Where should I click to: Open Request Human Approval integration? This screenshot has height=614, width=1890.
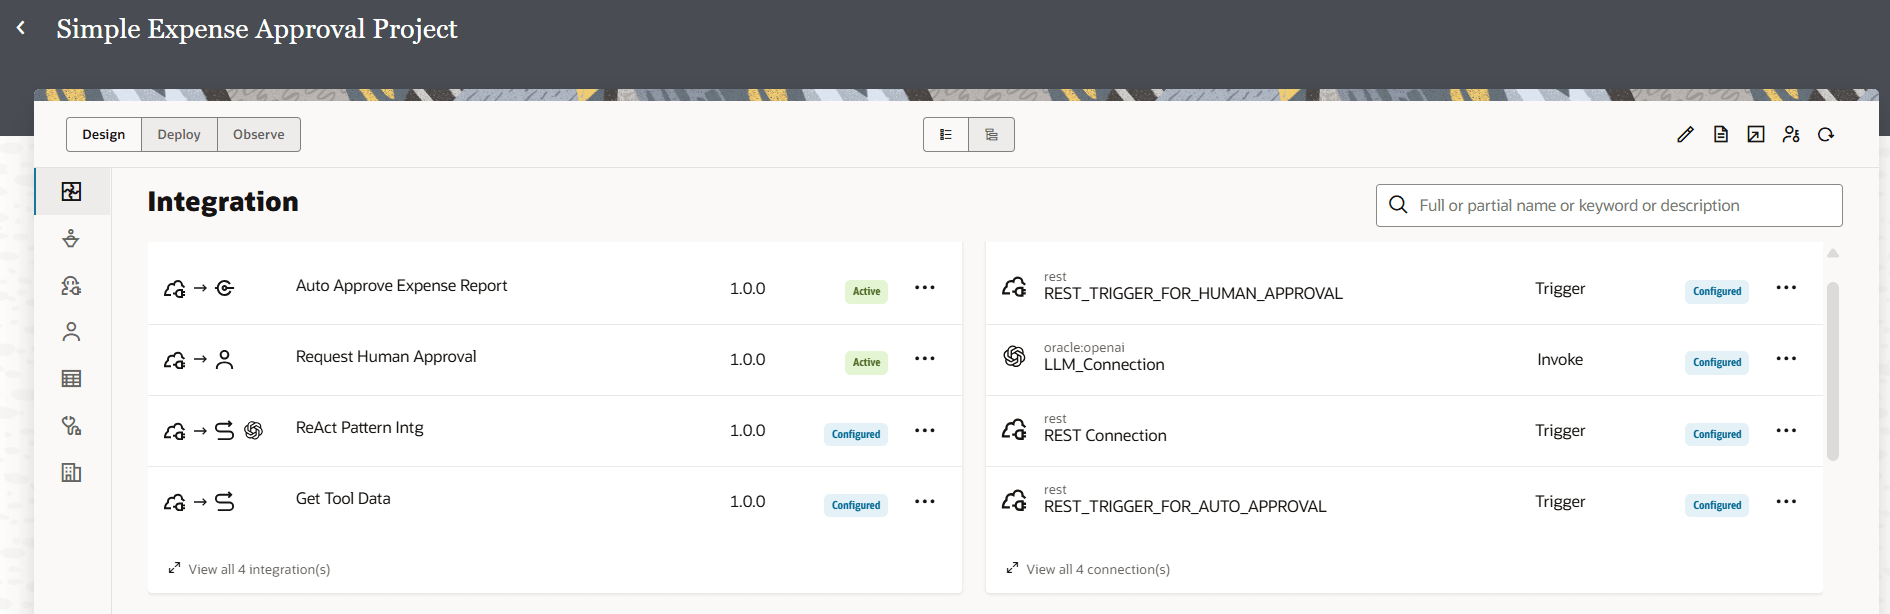(x=386, y=357)
